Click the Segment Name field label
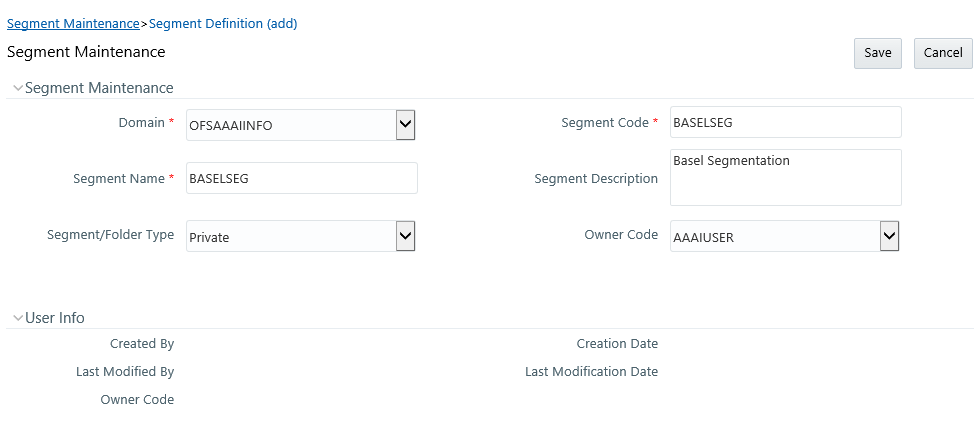The image size is (980, 421). tap(119, 179)
